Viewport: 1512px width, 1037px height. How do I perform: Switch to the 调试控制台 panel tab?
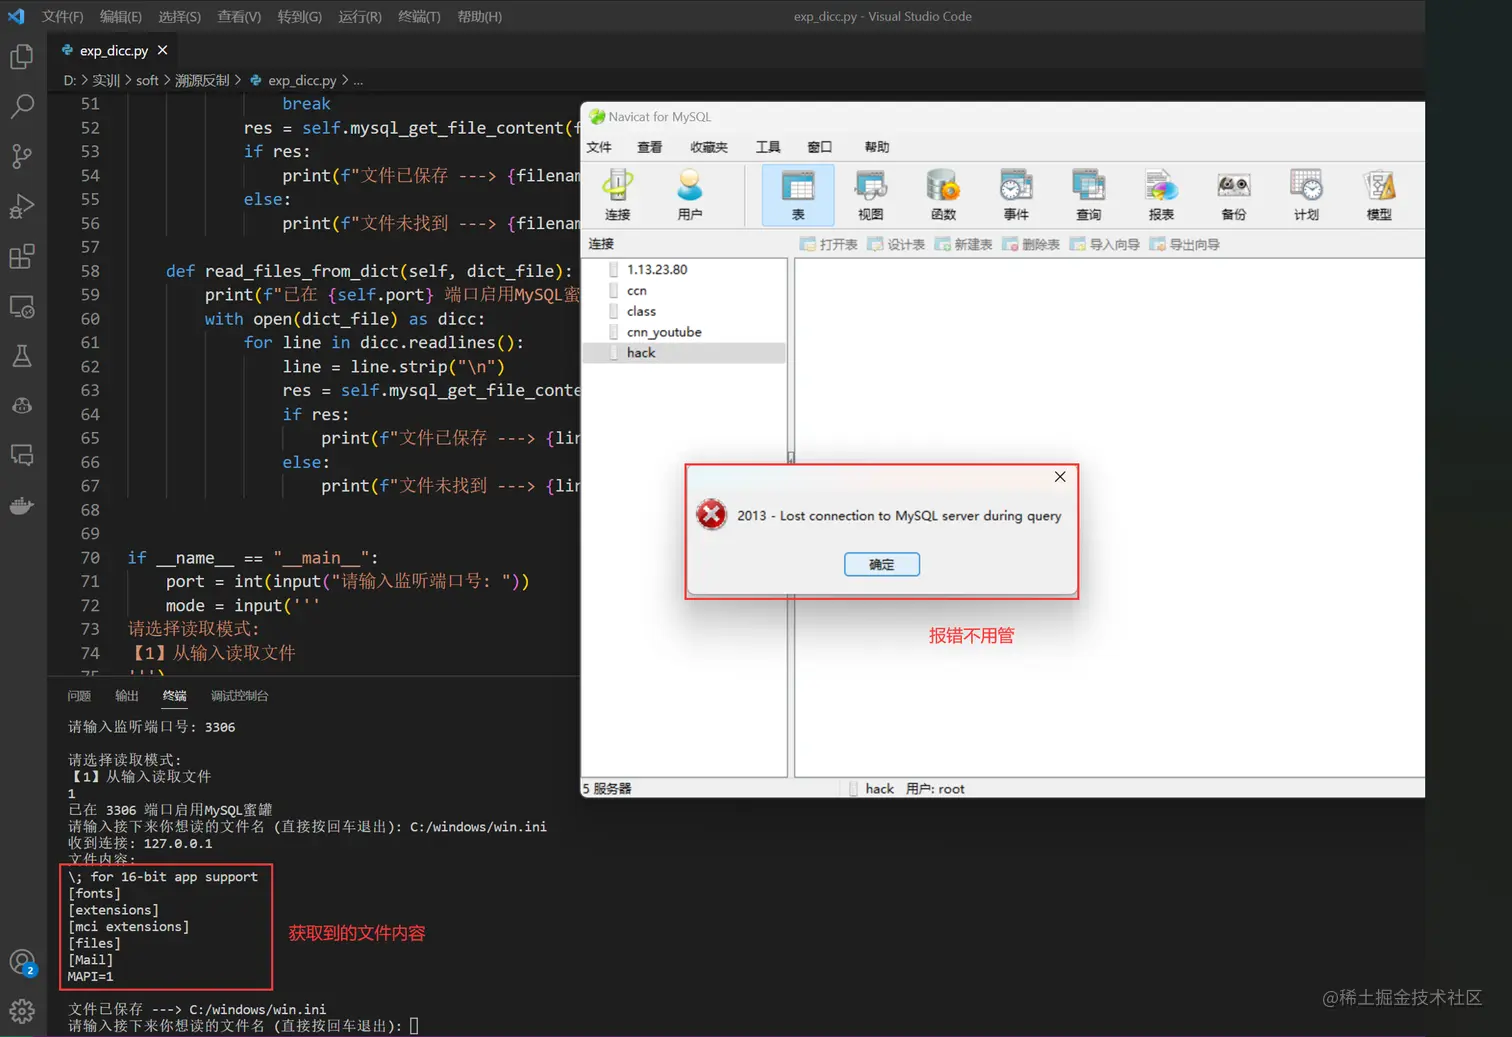point(240,696)
